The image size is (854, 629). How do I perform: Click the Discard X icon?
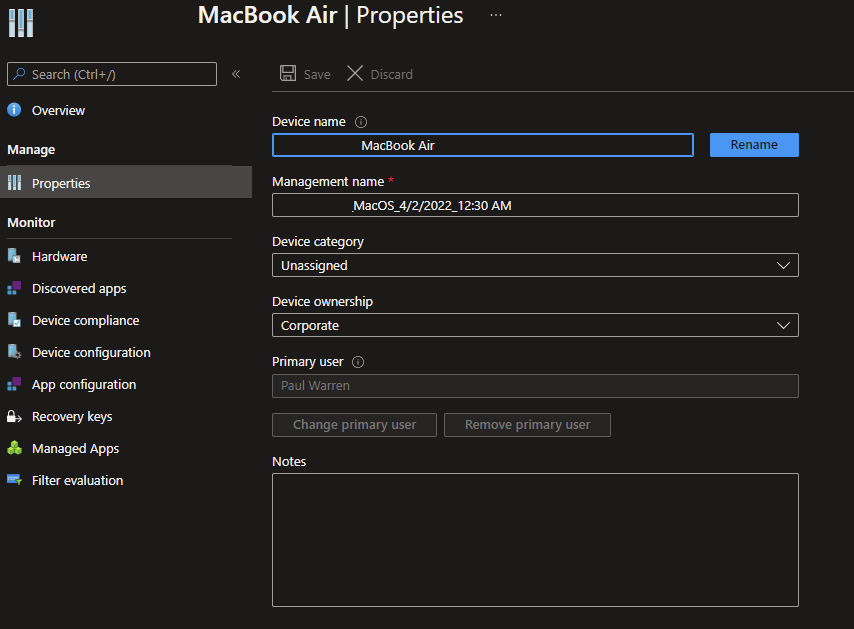(355, 74)
